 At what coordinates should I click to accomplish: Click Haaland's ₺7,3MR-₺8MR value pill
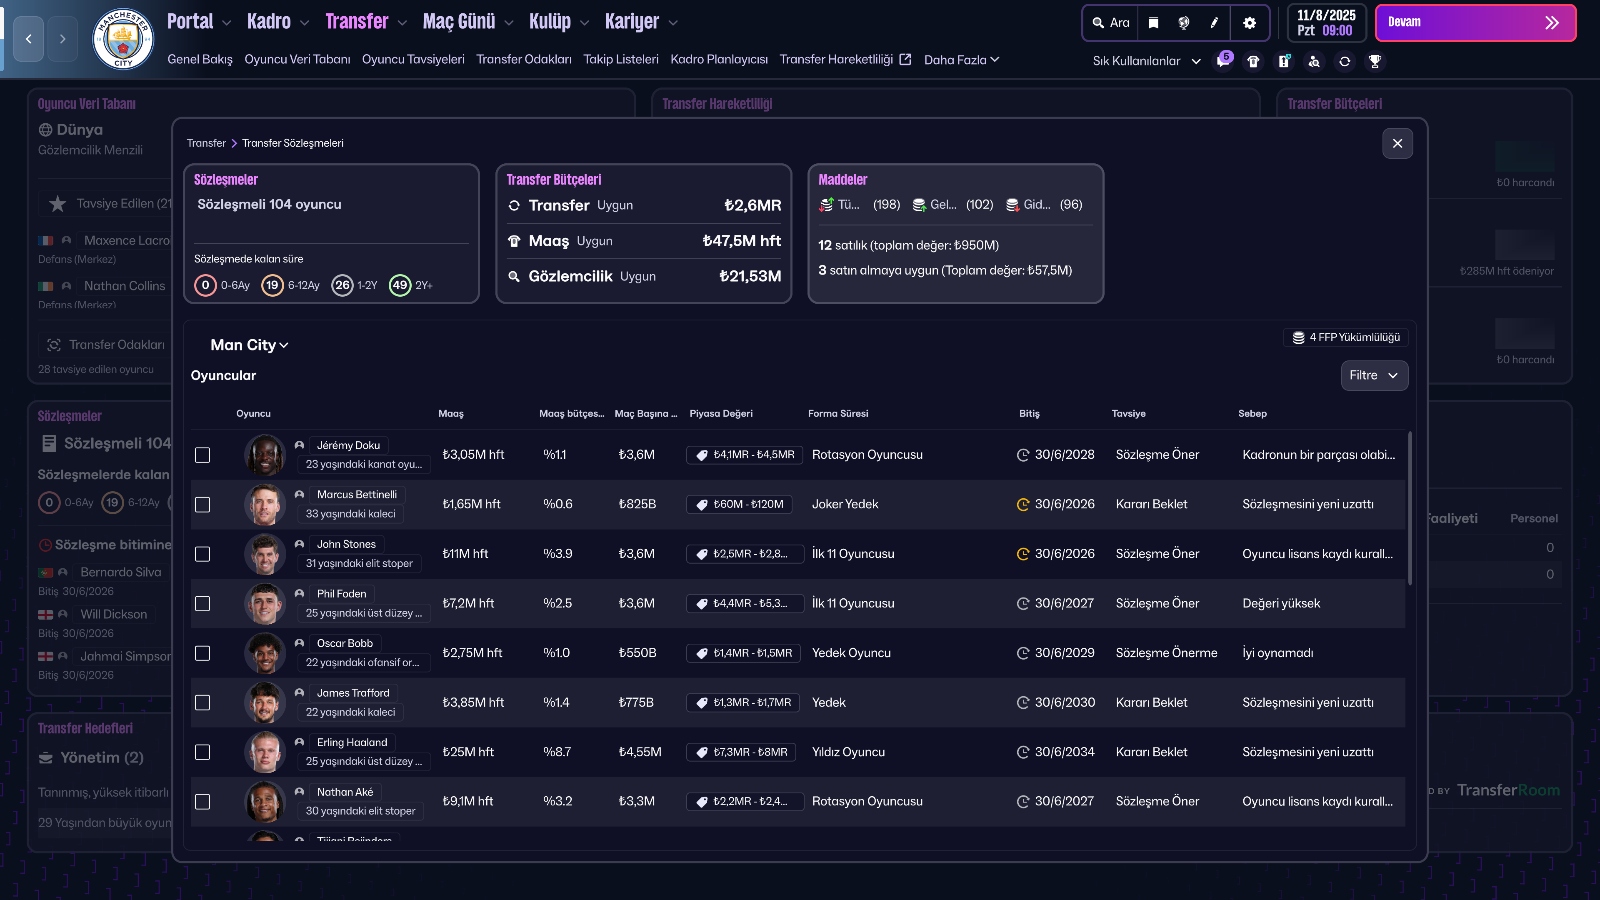(740, 752)
